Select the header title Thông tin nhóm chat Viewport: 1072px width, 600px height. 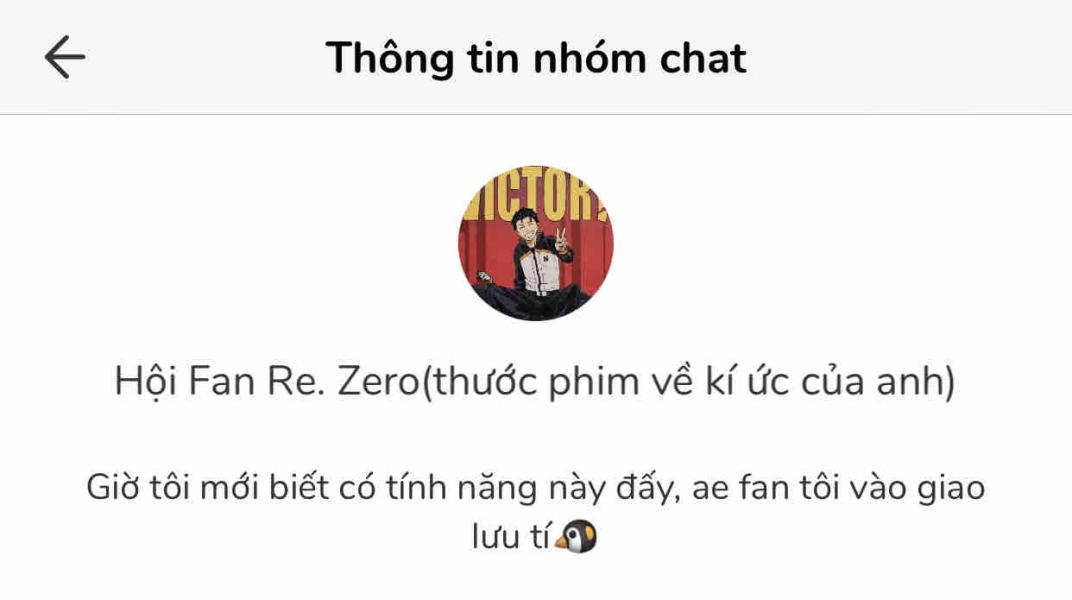(x=535, y=57)
